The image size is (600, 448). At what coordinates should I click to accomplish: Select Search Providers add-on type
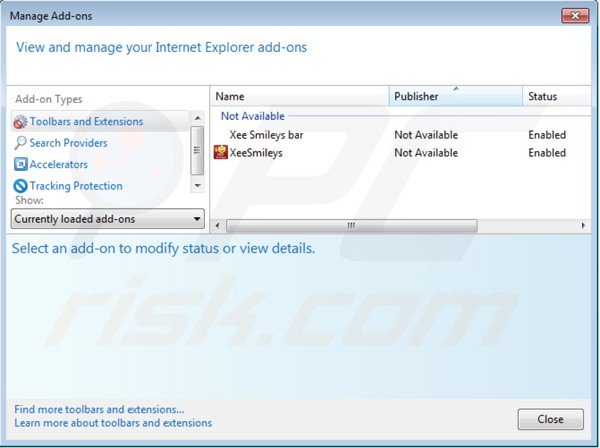click(x=68, y=143)
